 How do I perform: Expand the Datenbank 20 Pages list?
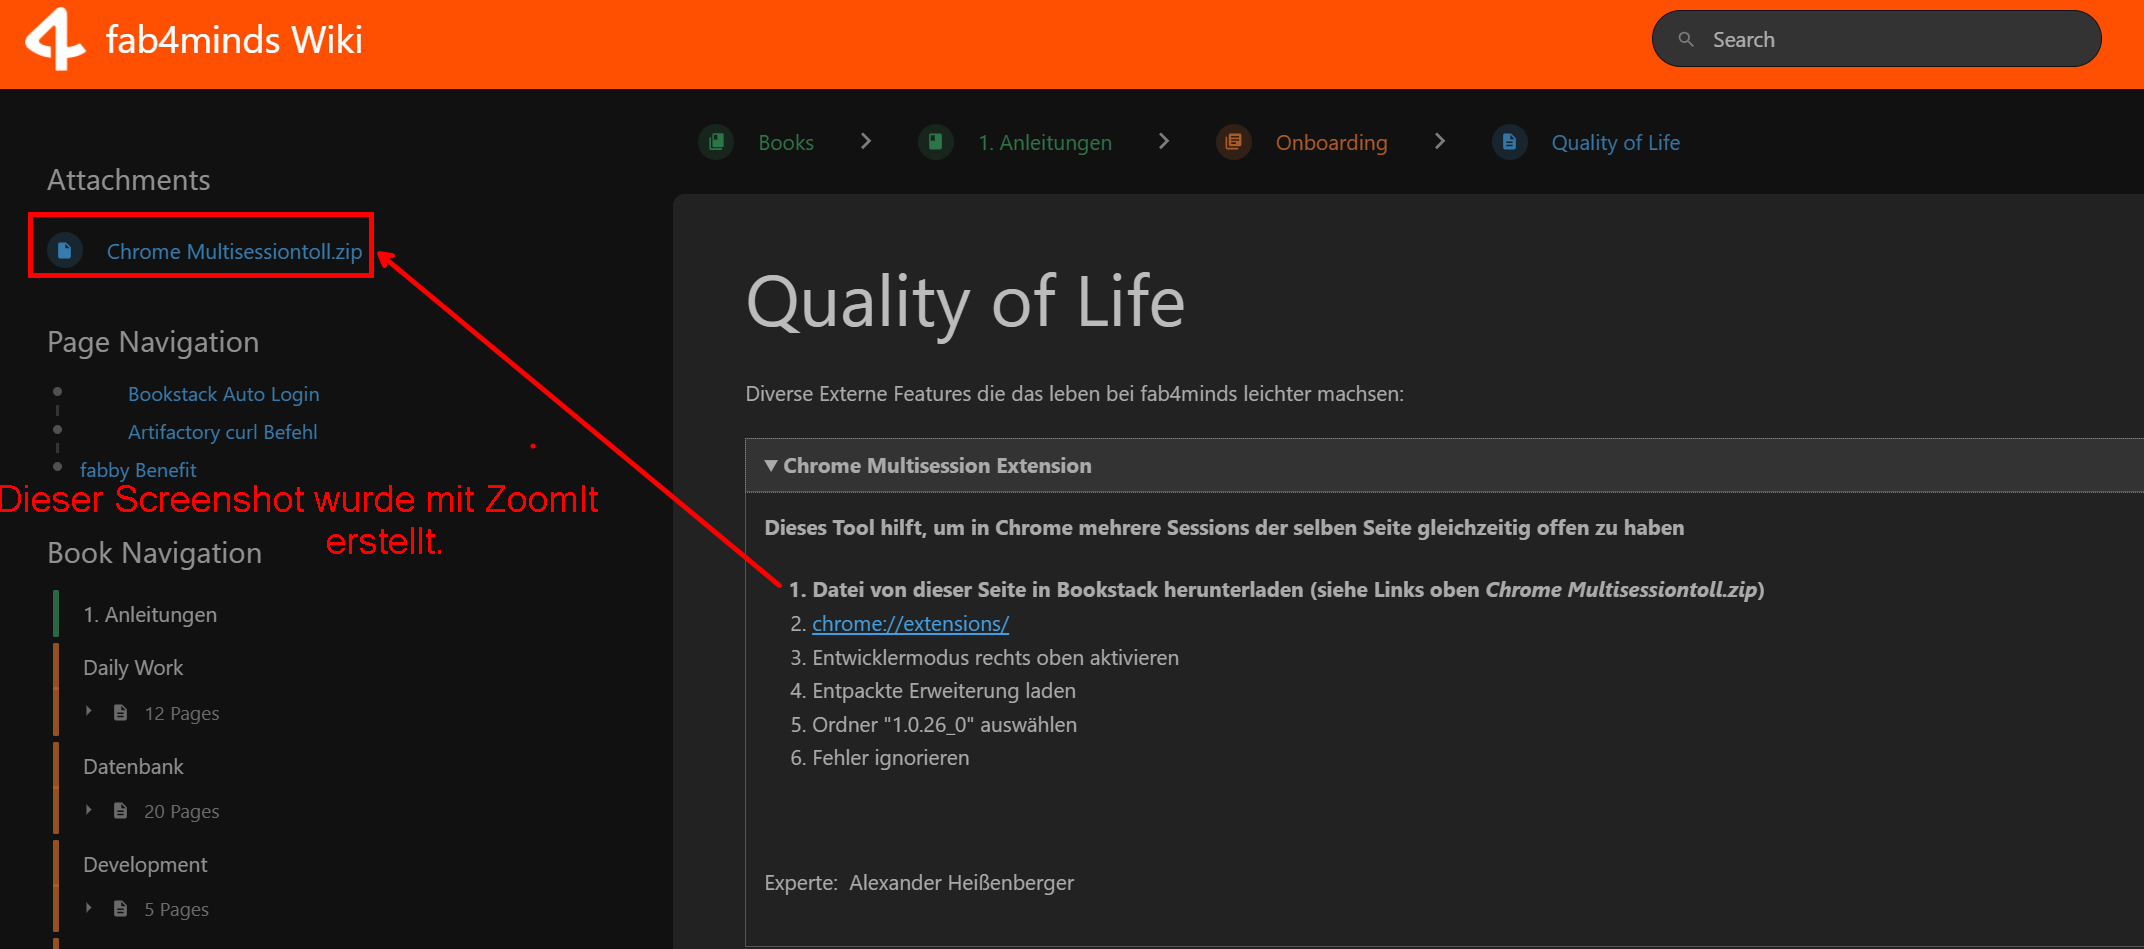(x=89, y=810)
